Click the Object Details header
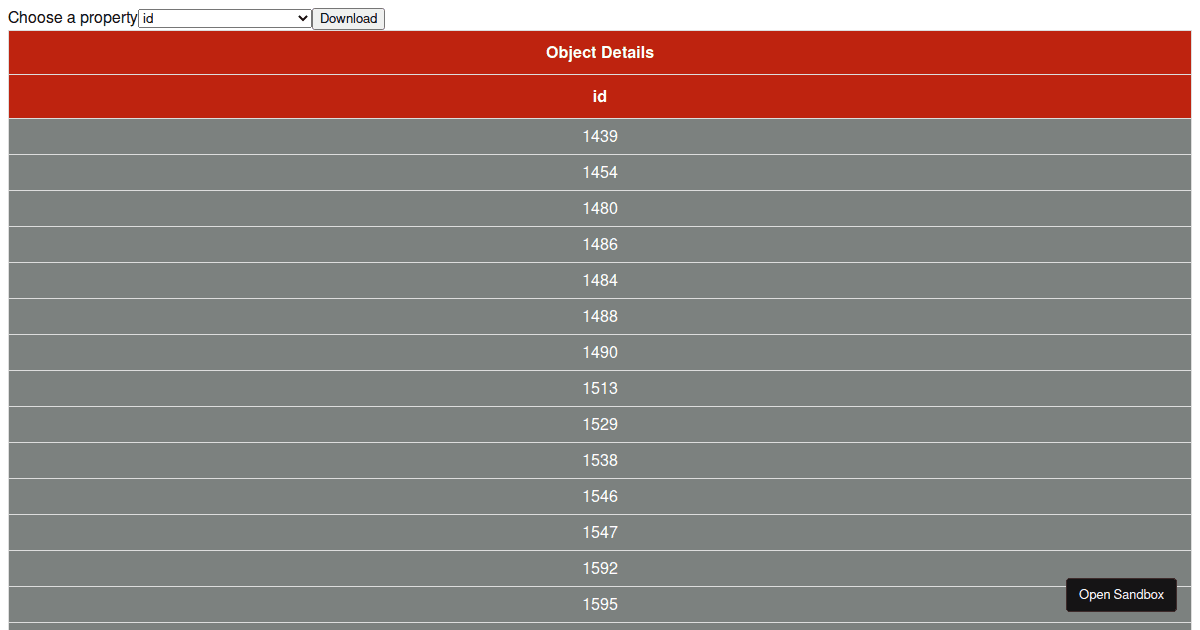Image resolution: width=1200 pixels, height=630 pixels. pos(599,52)
